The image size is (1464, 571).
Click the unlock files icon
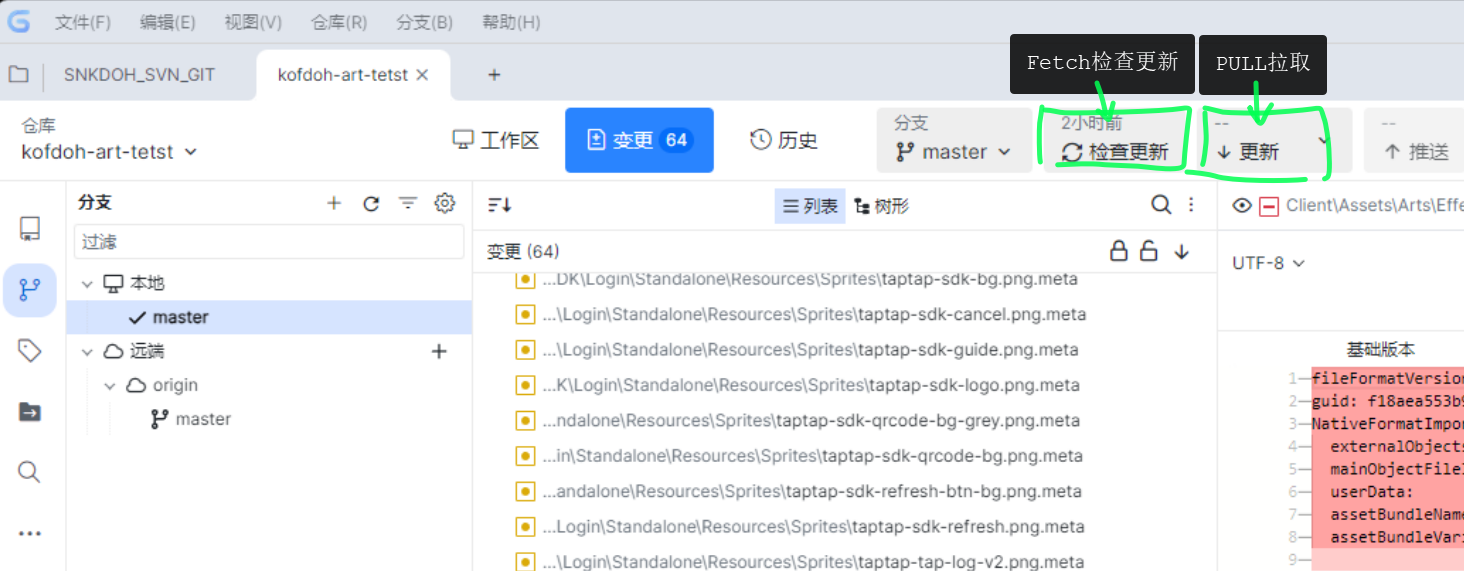click(1149, 251)
